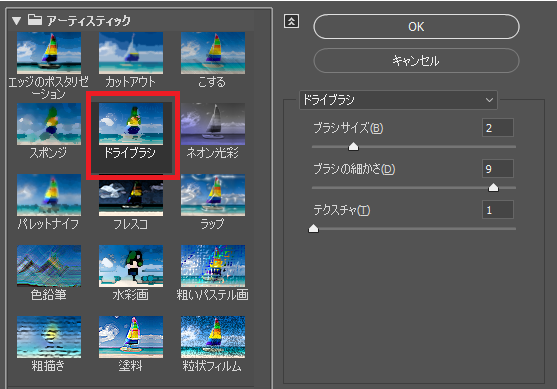Select the ネオン光彩 filter thumbnail
The width and height of the screenshot is (557, 389).
[x=213, y=124]
